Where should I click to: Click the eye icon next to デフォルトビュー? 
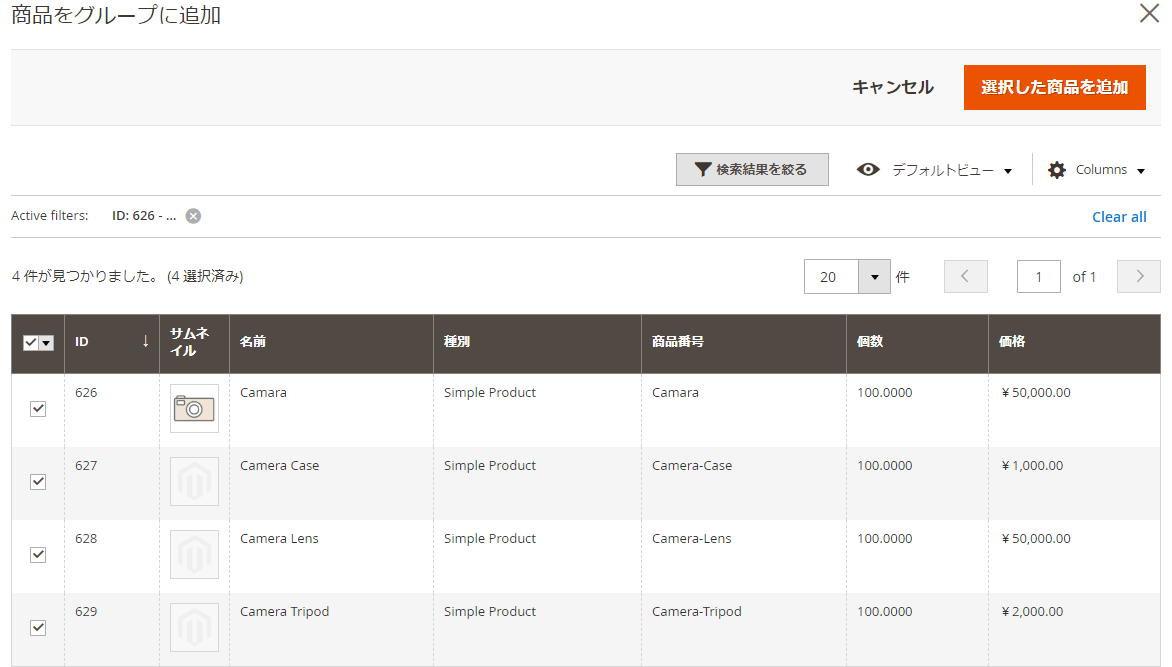868,169
